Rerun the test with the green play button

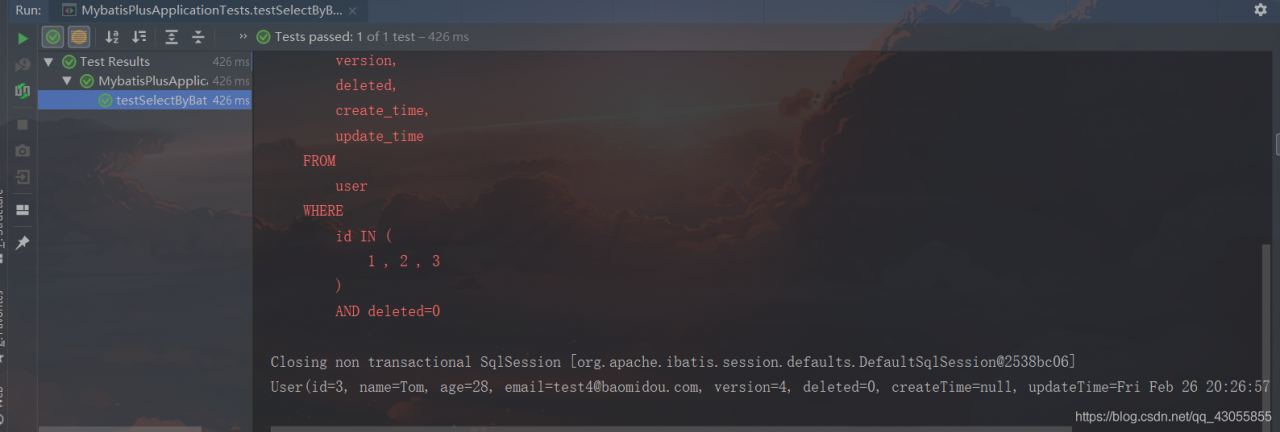tap(22, 38)
